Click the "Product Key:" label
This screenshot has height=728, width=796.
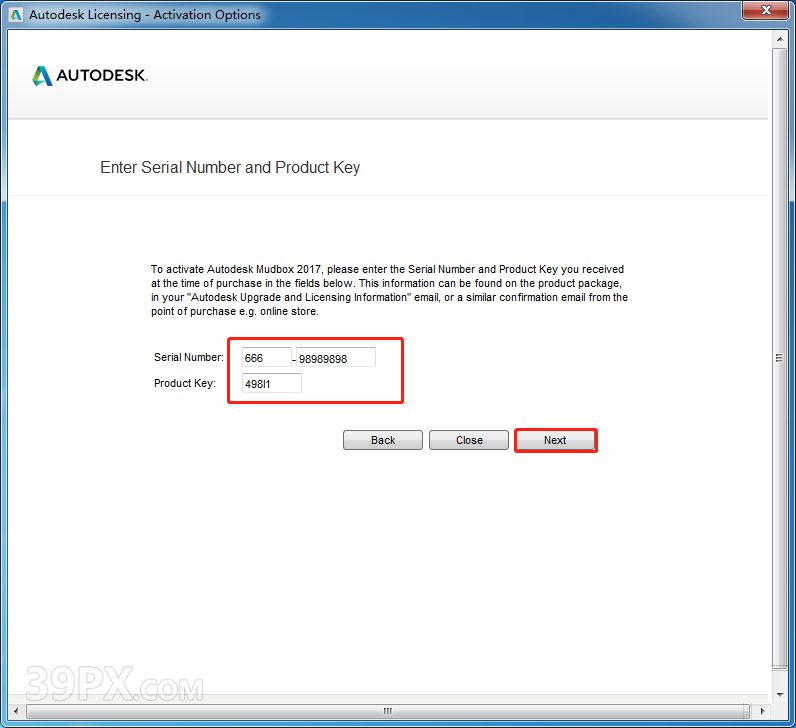(185, 384)
